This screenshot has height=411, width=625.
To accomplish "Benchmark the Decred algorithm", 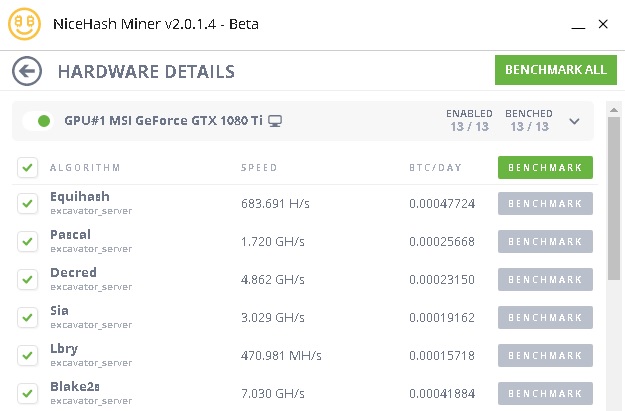I will (545, 279).
